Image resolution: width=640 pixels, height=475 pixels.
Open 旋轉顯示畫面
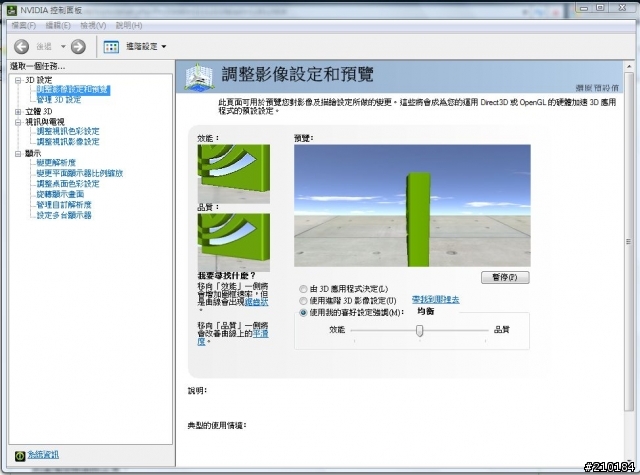point(60,194)
